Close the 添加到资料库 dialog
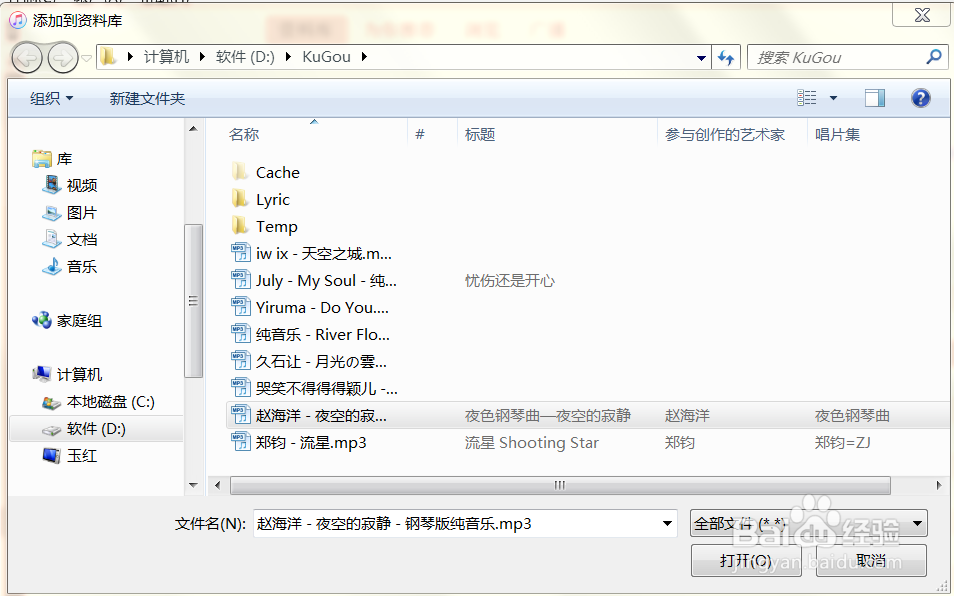This screenshot has width=954, height=596. click(922, 15)
